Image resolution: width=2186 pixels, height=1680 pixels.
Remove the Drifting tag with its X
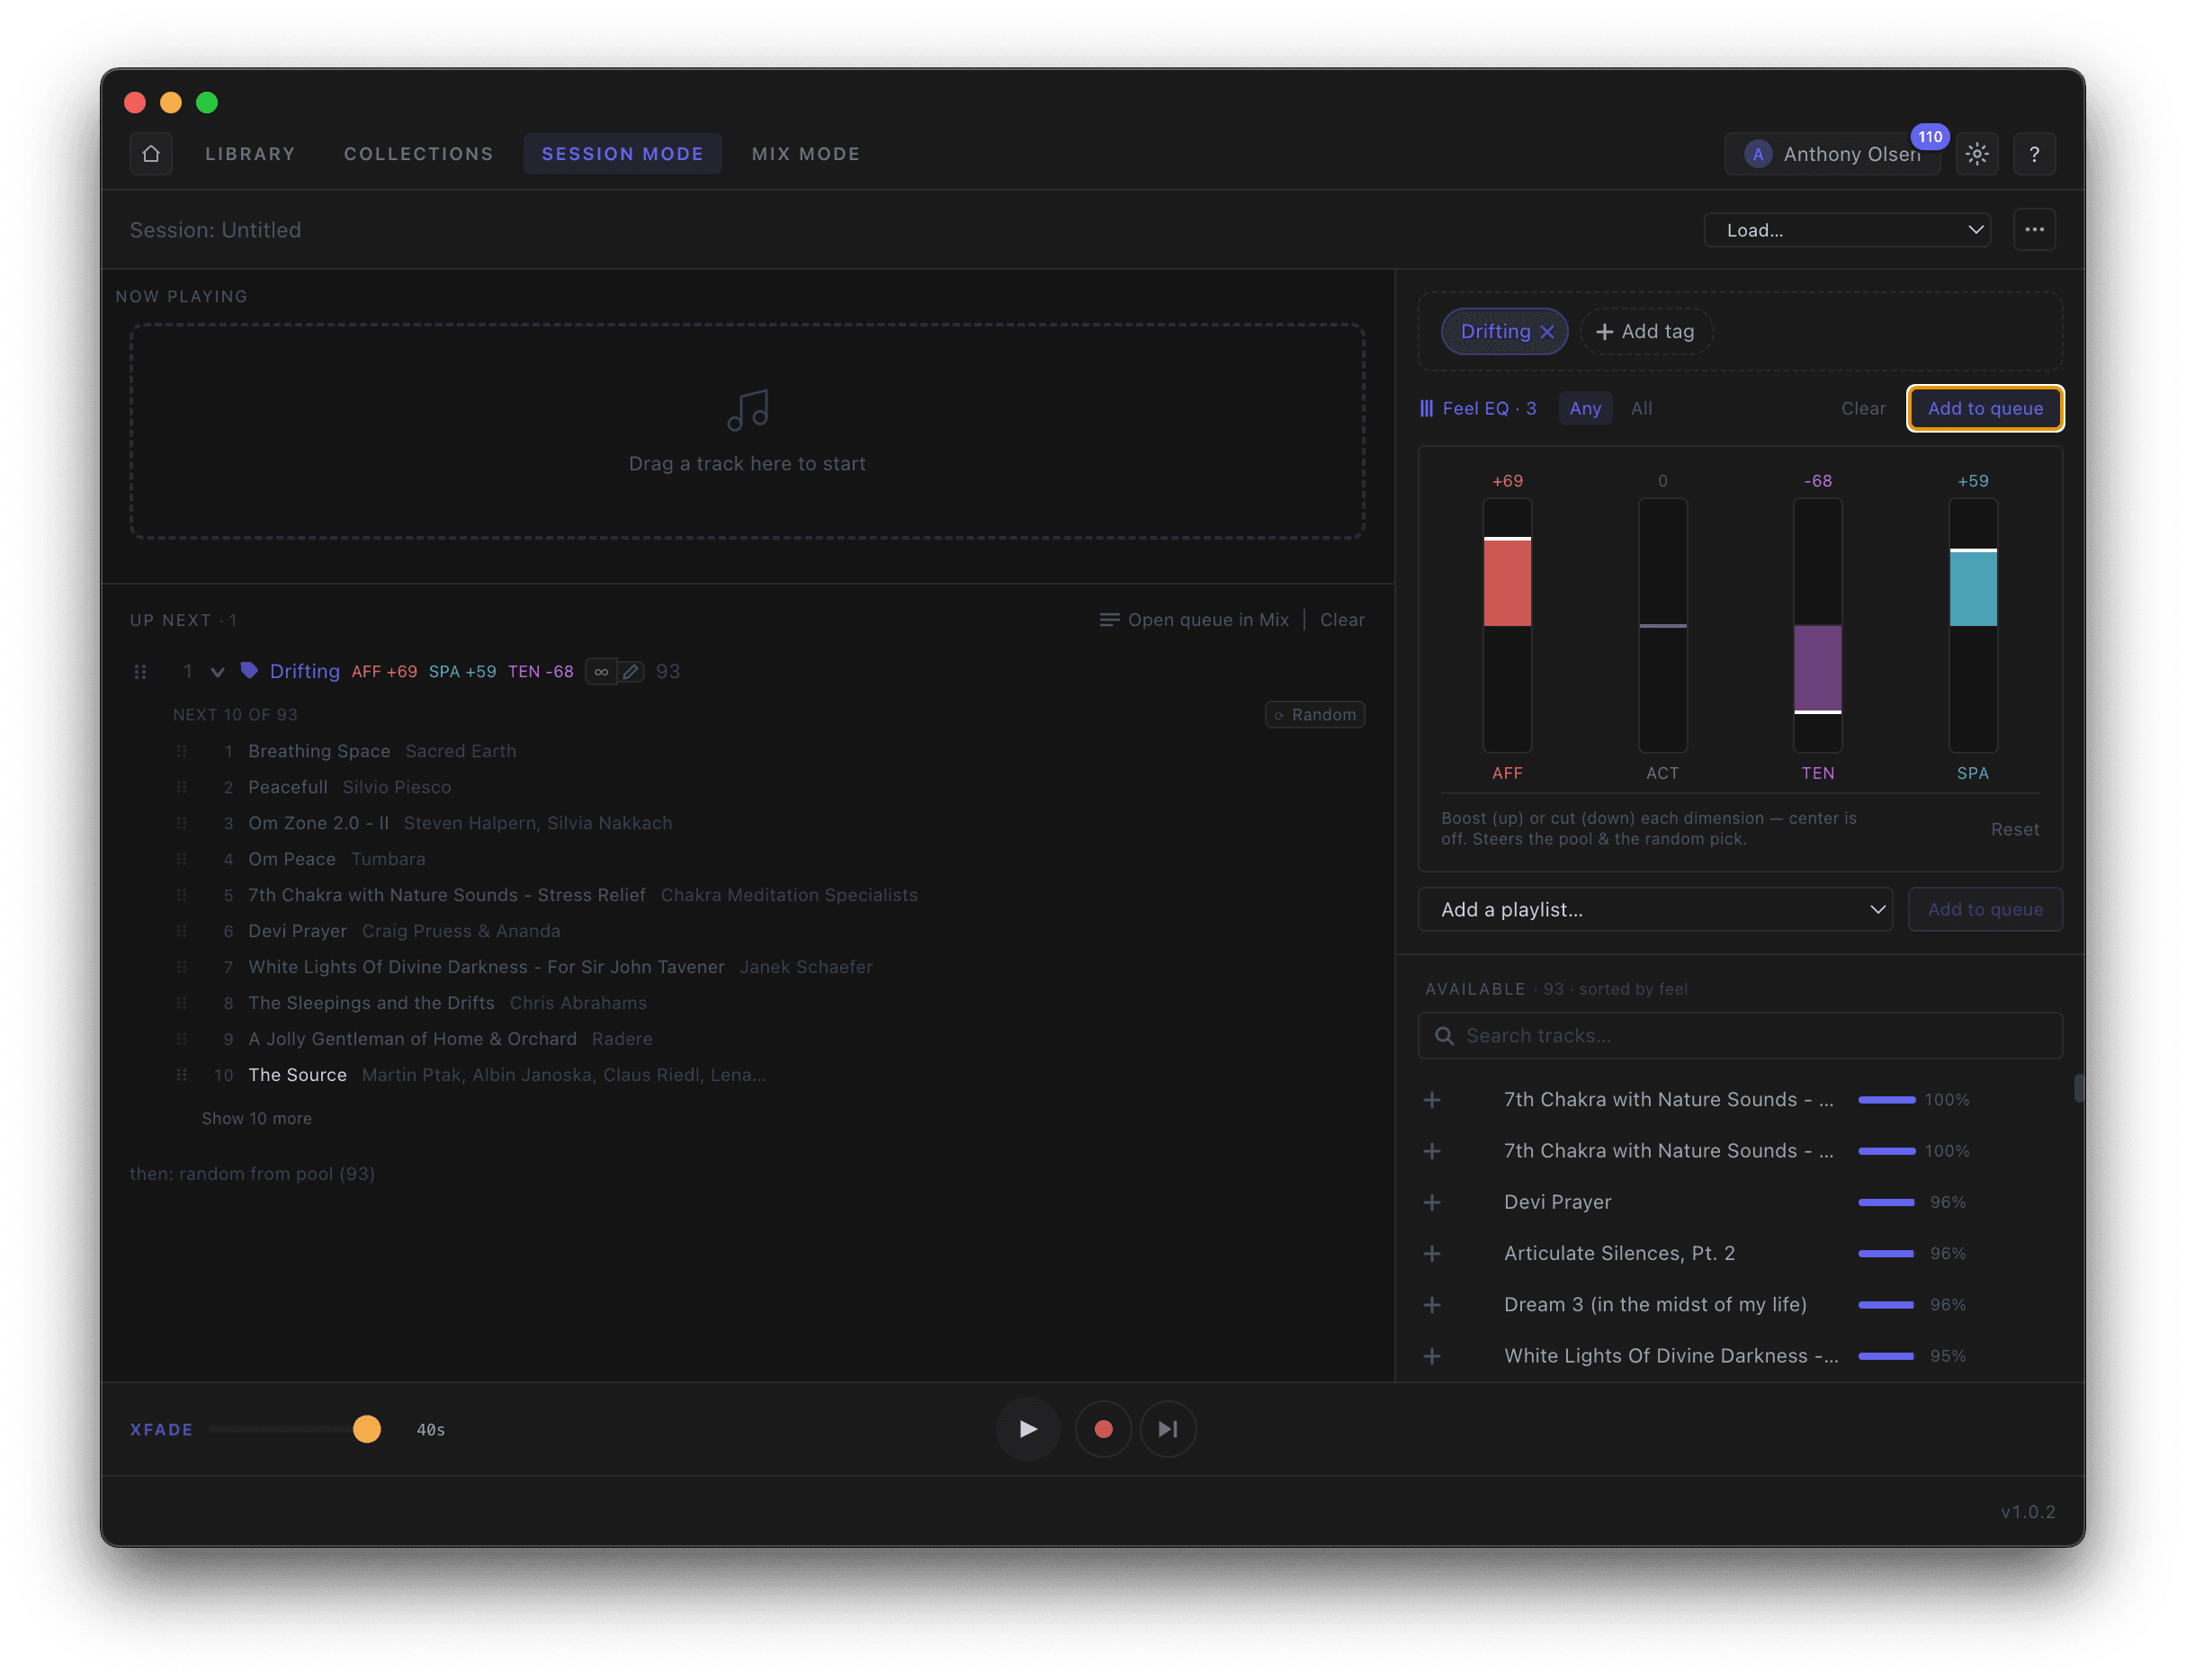click(x=1546, y=332)
